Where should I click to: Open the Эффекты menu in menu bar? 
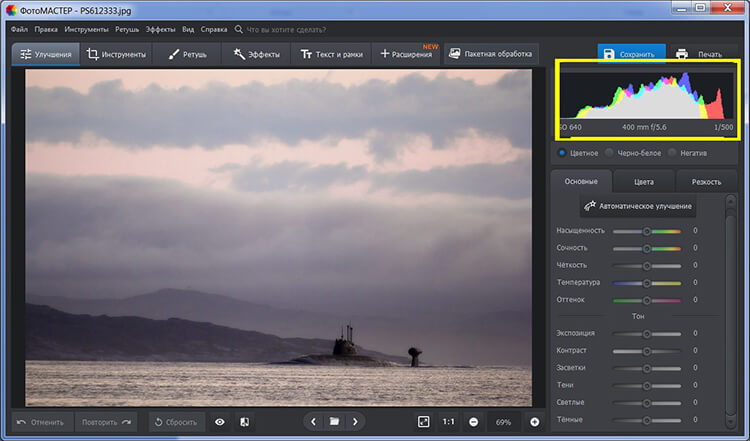(x=160, y=30)
